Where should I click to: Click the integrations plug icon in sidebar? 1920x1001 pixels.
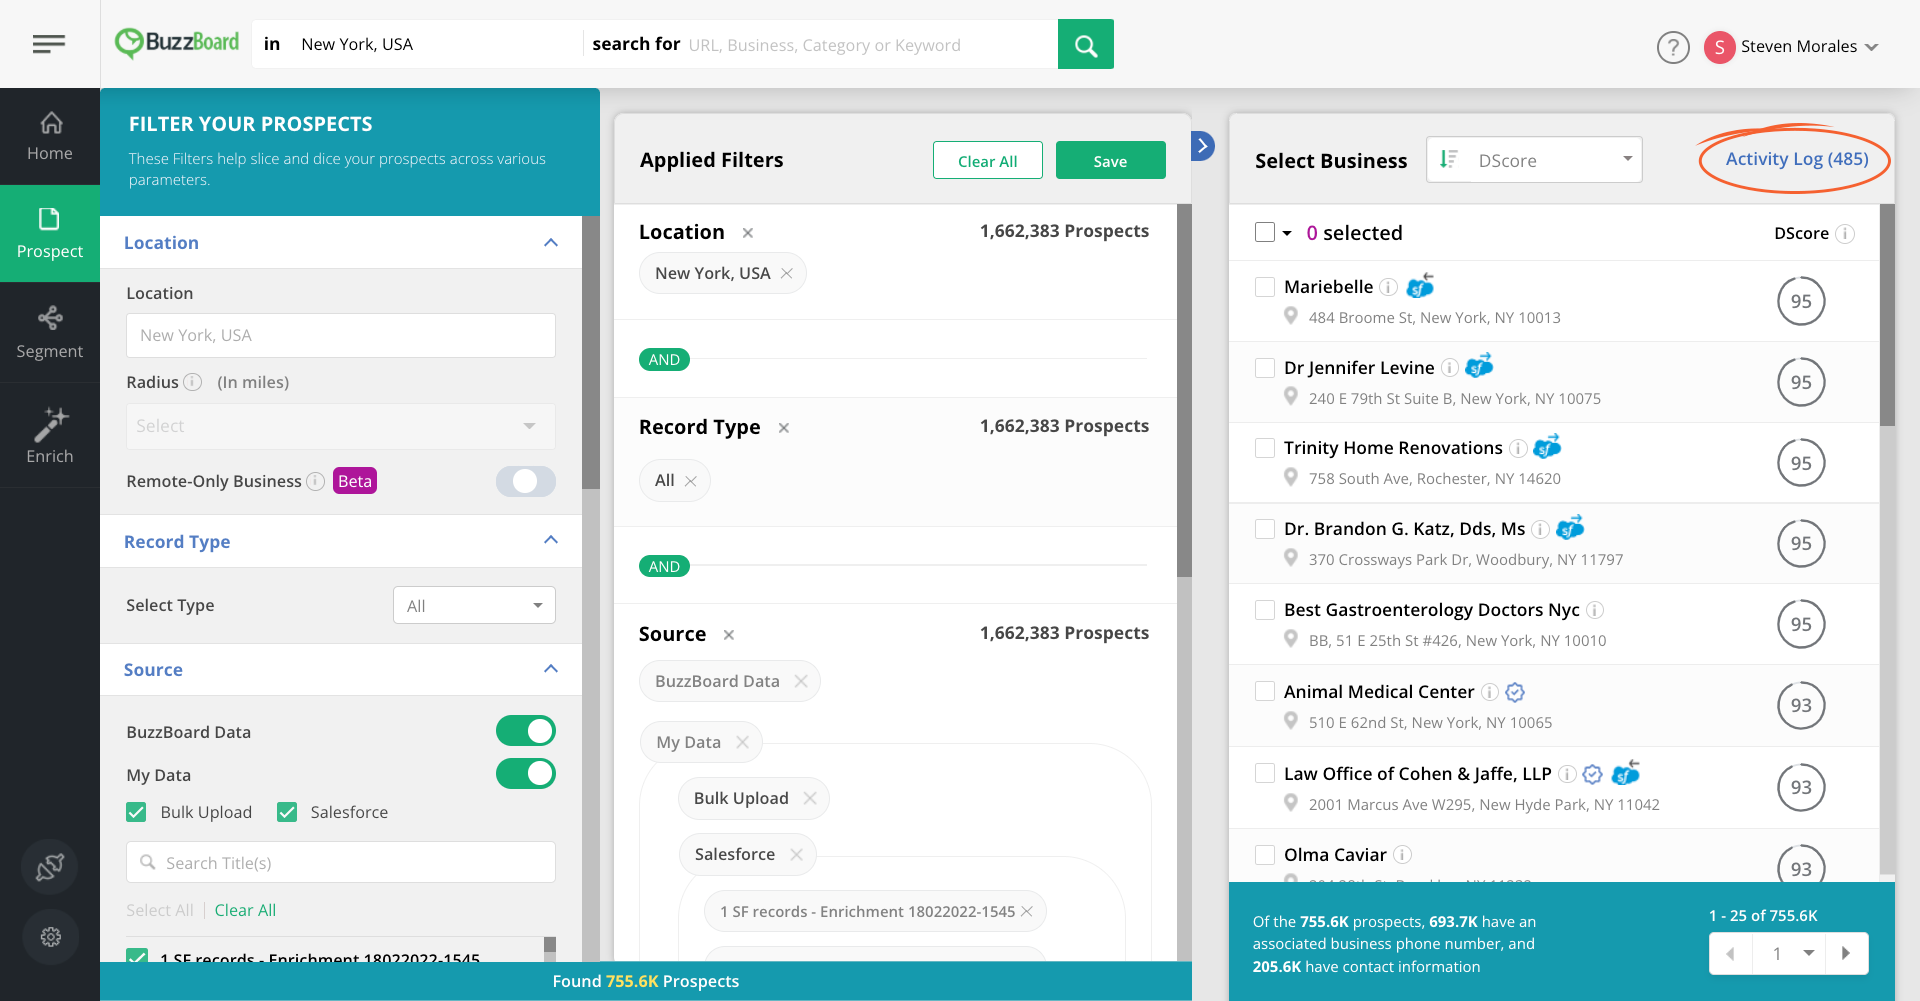coord(50,867)
